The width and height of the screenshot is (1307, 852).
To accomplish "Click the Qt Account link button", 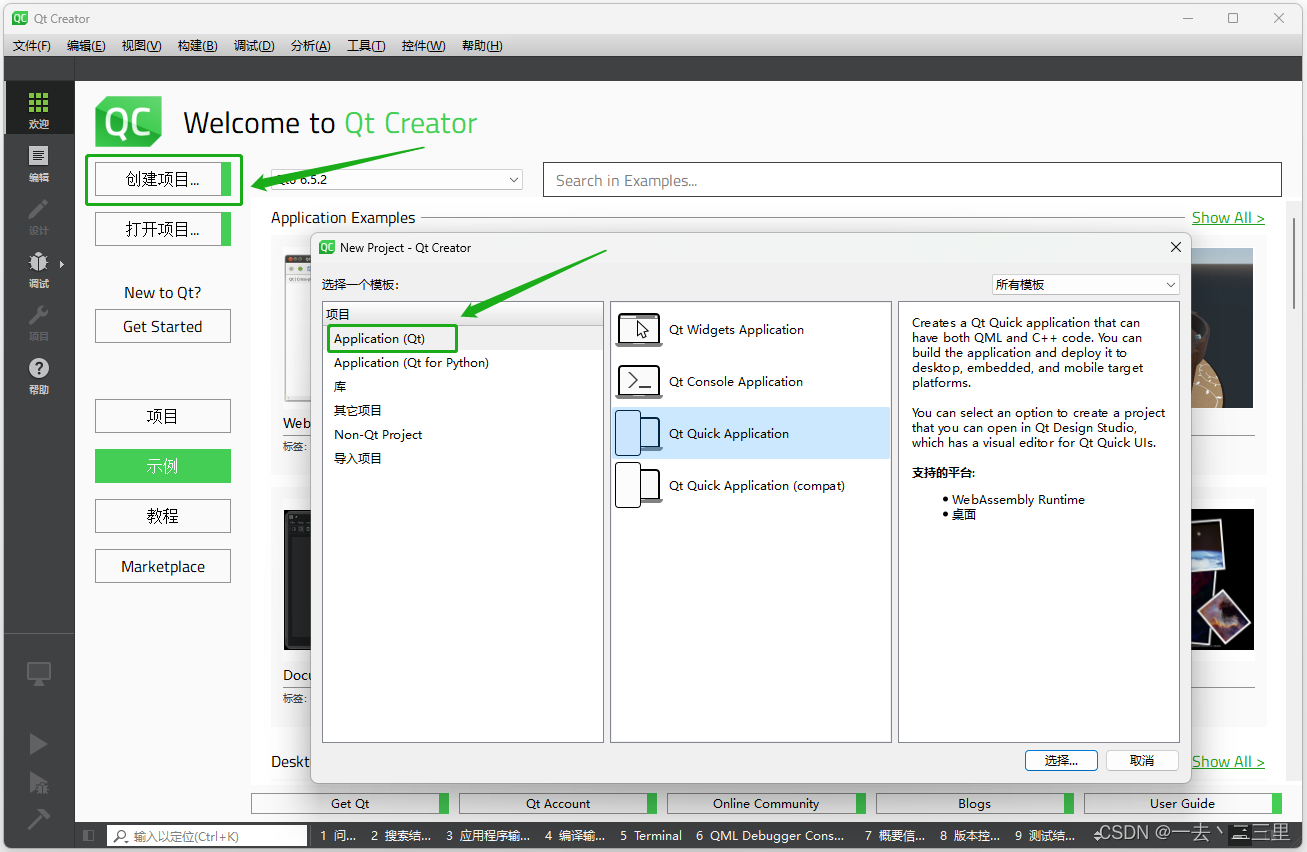I will coord(558,803).
